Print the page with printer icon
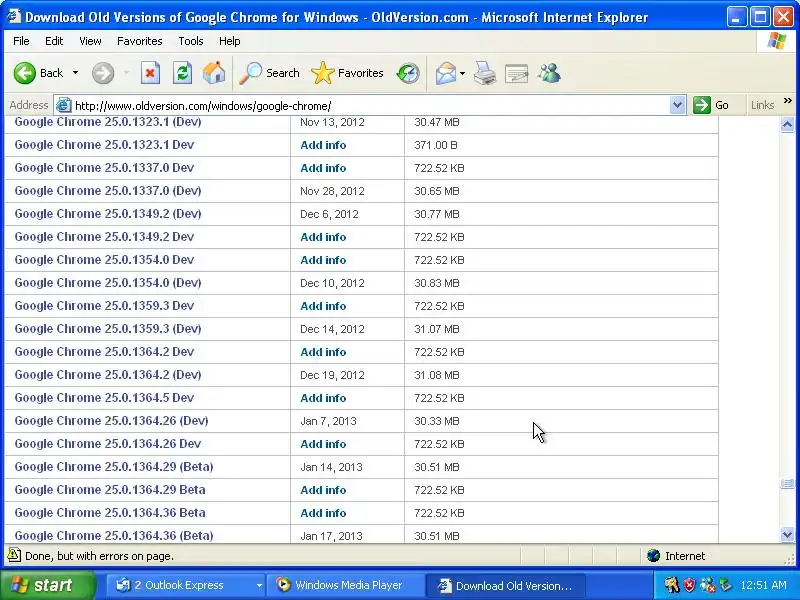Screen dimensions: 800x600 pyautogui.click(x=484, y=73)
